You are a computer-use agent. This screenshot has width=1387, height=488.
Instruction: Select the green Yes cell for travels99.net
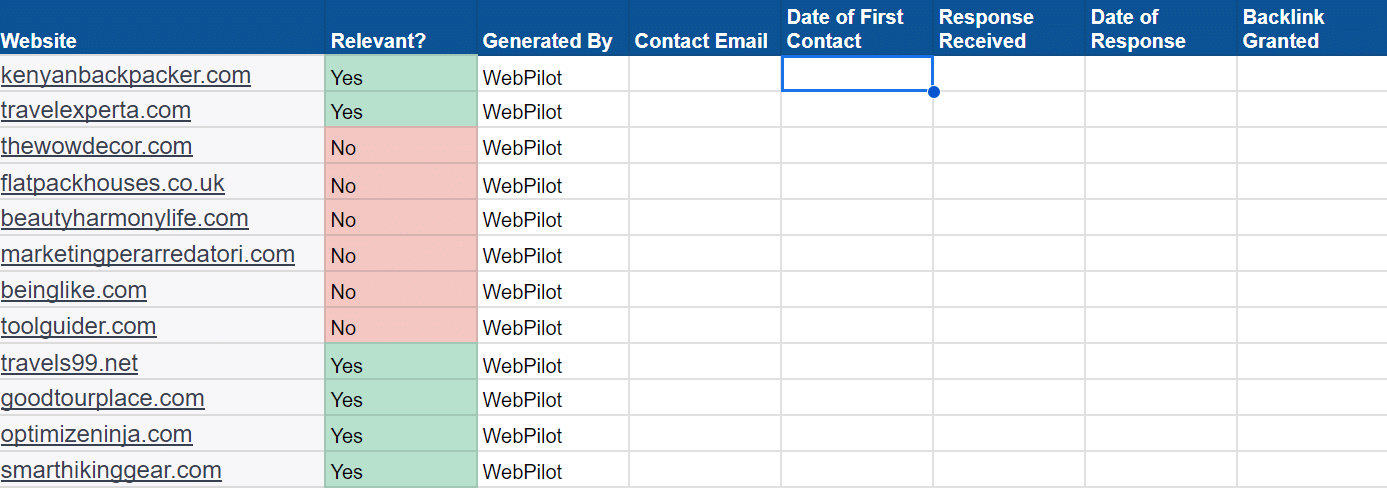(401, 365)
